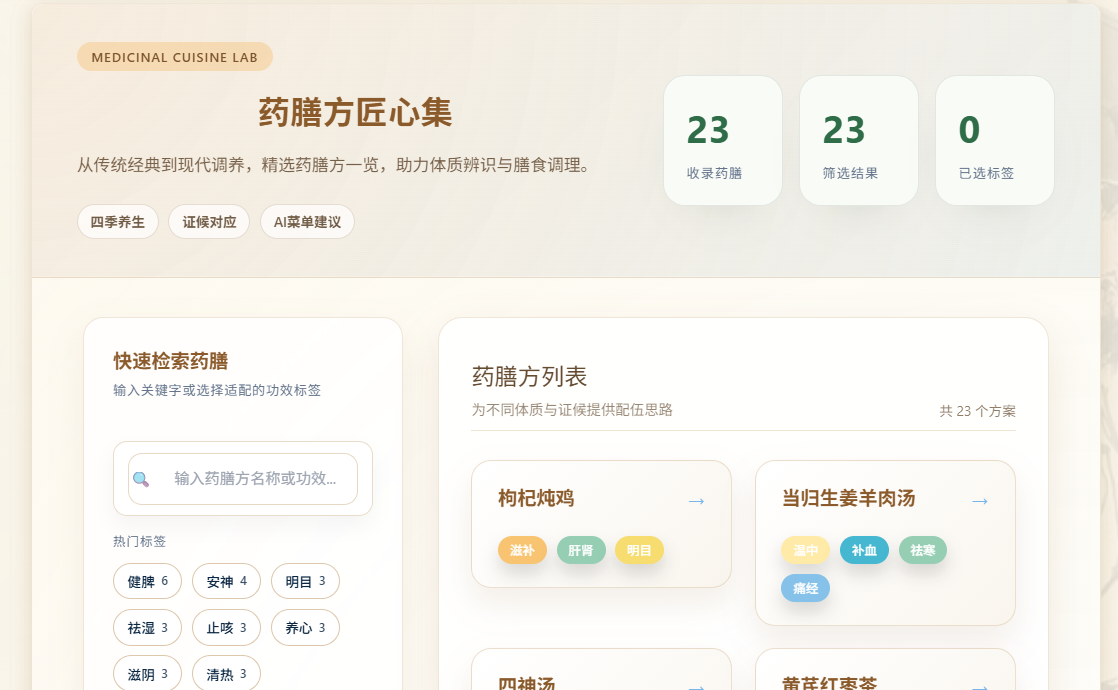Enable the 祛湿 tag filter
Viewport: 1118px width, 690px height.
[x=147, y=628]
